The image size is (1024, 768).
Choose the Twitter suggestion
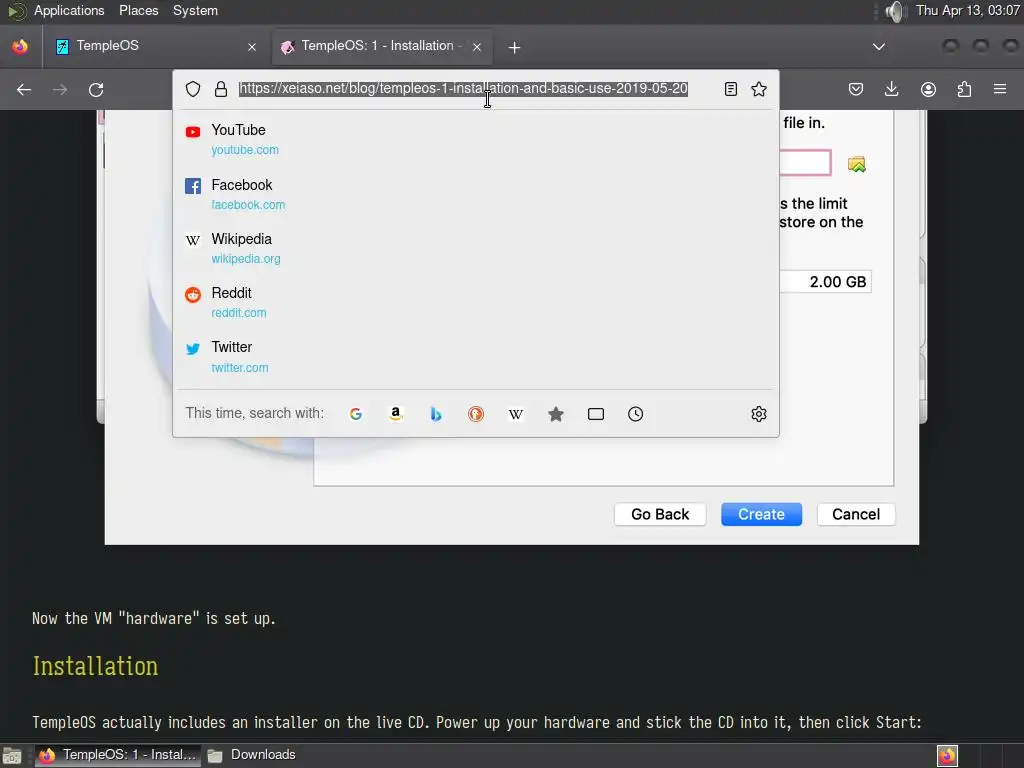(476, 357)
